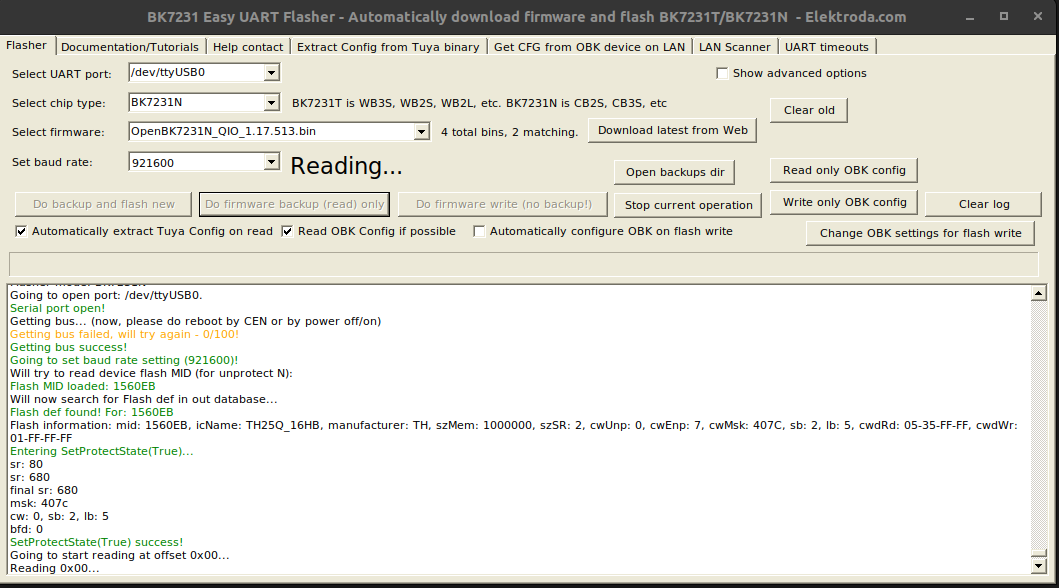
Task: Click 'Going to set baud rate setting' line
Action: [124, 360]
